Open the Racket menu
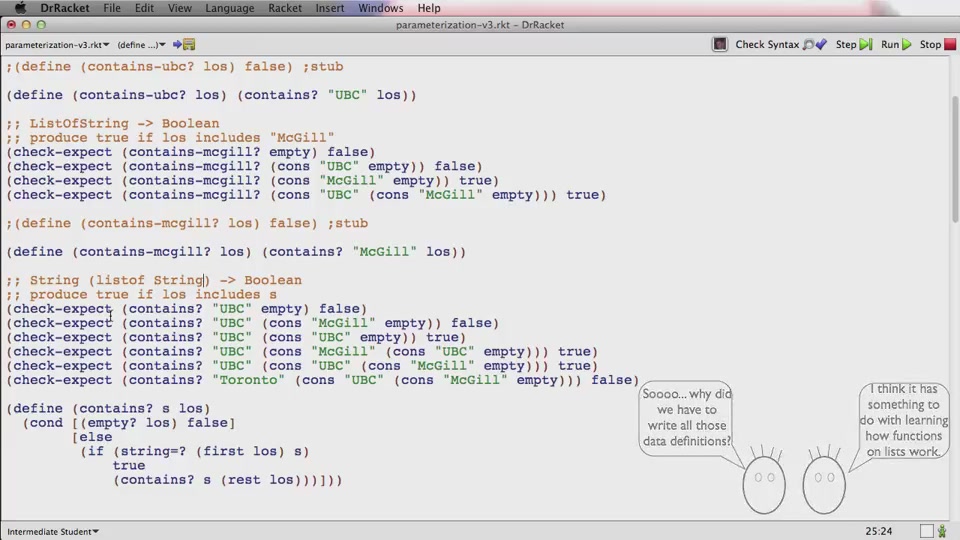 pyautogui.click(x=285, y=8)
